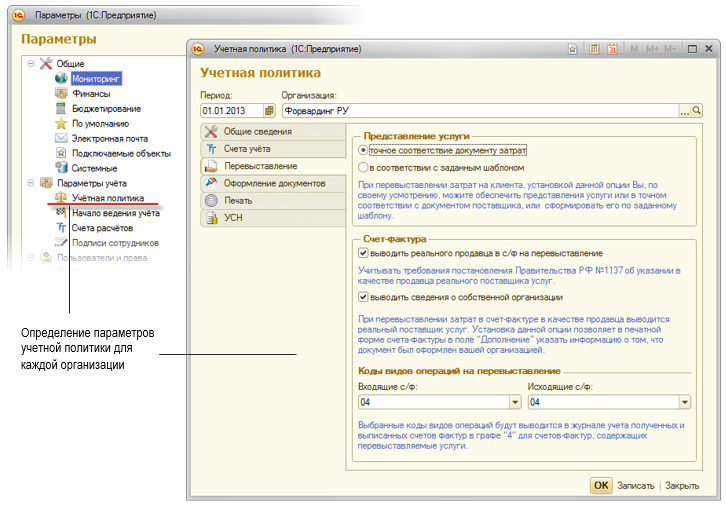Switch to the Общие сведения tab

tap(274, 131)
